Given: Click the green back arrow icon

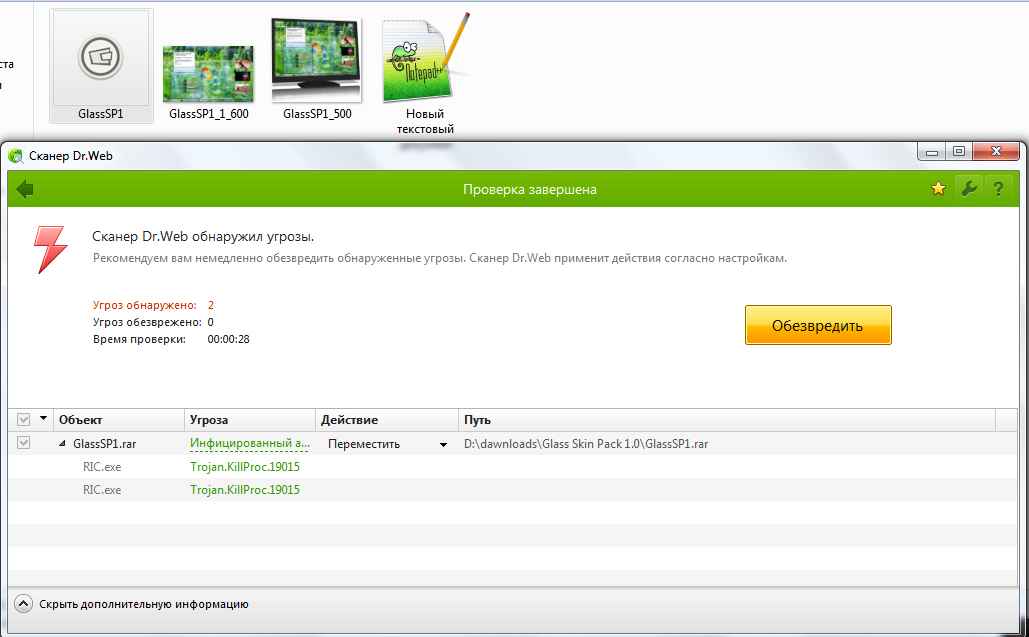Looking at the screenshot, I should point(25,189).
